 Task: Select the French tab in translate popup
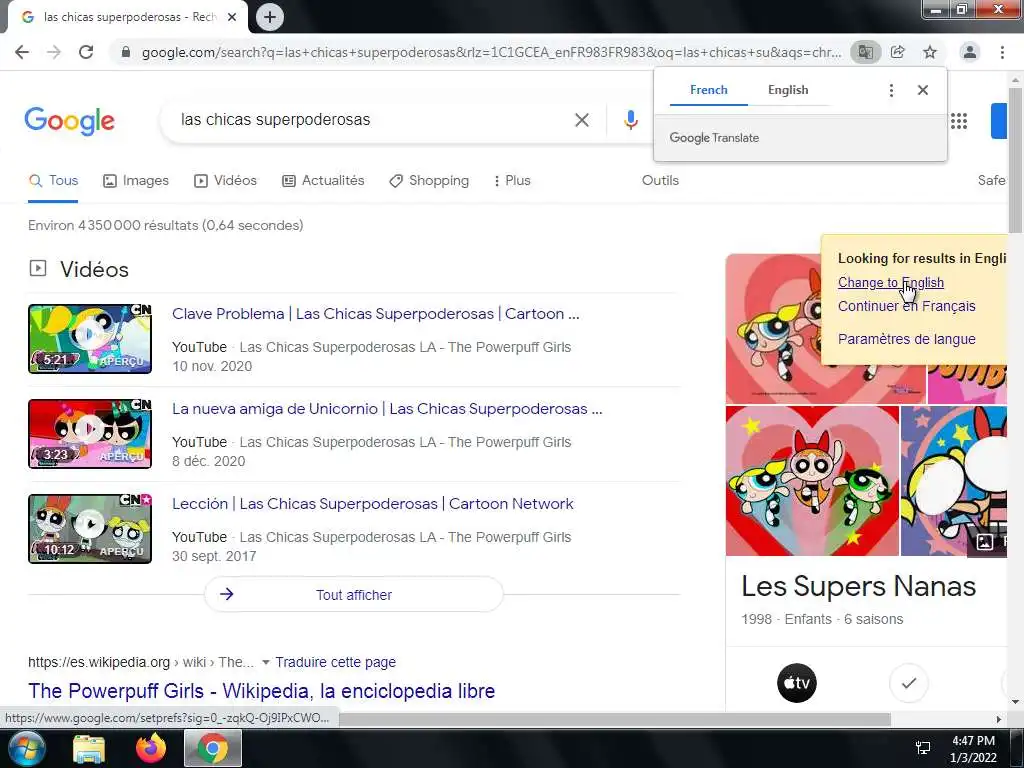[709, 90]
